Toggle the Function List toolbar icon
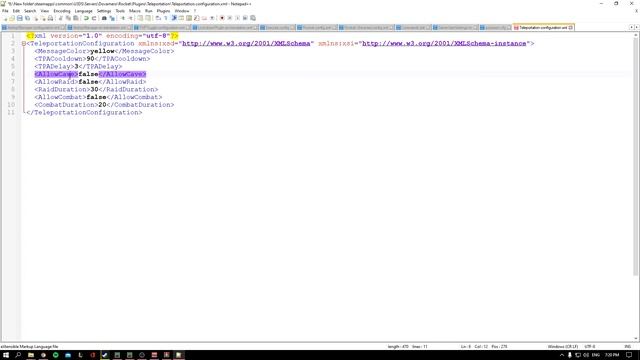The image size is (640, 360). coord(196,18)
